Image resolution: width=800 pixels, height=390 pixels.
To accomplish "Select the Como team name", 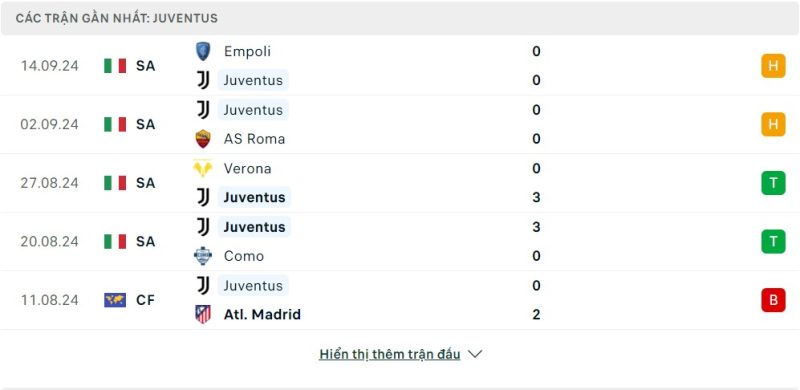I will [x=244, y=256].
